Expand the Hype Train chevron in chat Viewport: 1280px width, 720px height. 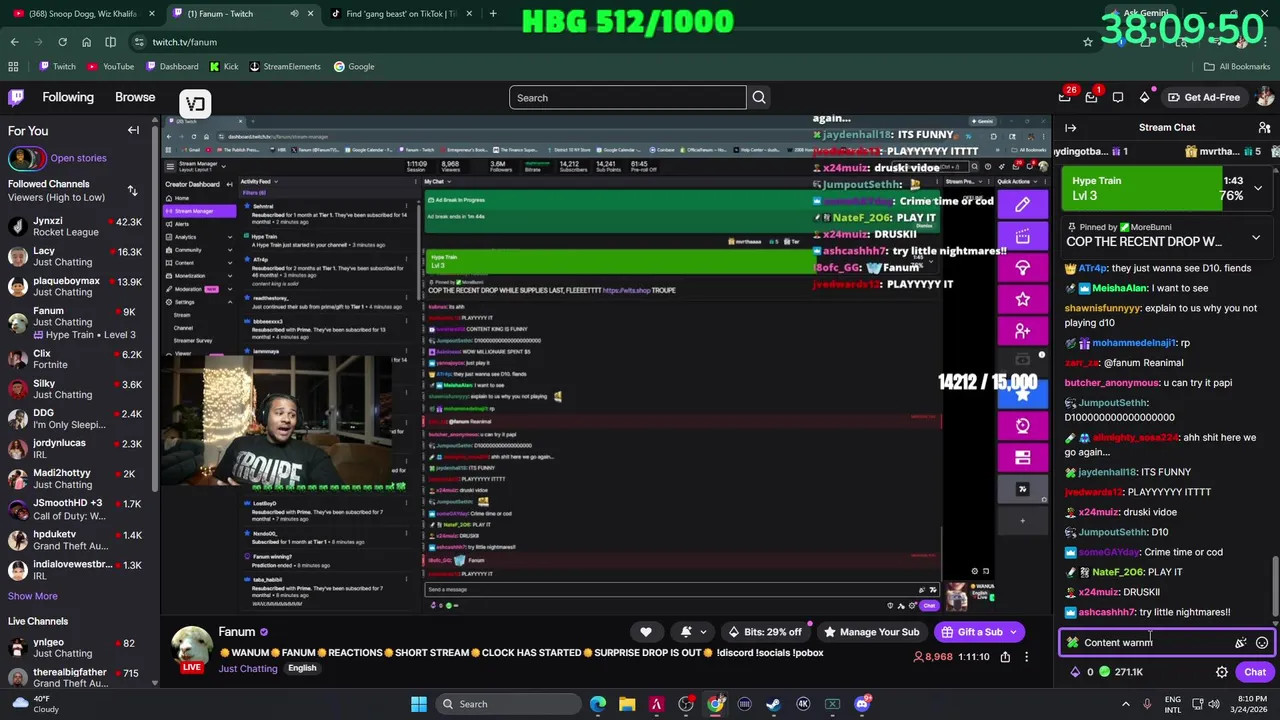click(1258, 188)
